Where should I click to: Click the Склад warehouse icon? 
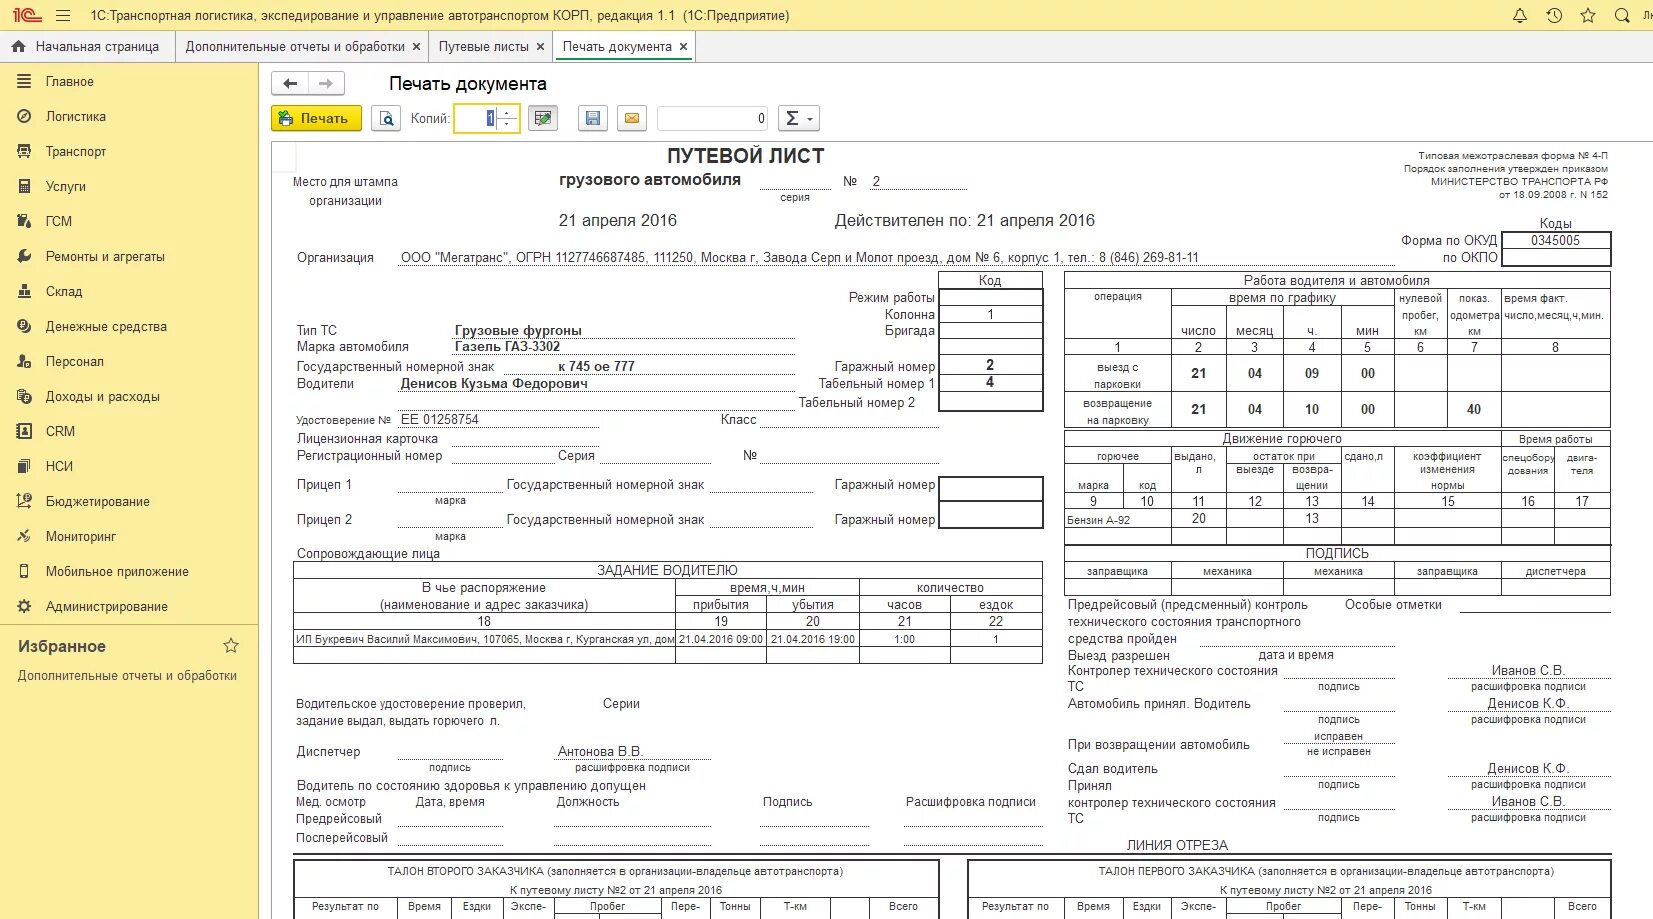coord(24,292)
